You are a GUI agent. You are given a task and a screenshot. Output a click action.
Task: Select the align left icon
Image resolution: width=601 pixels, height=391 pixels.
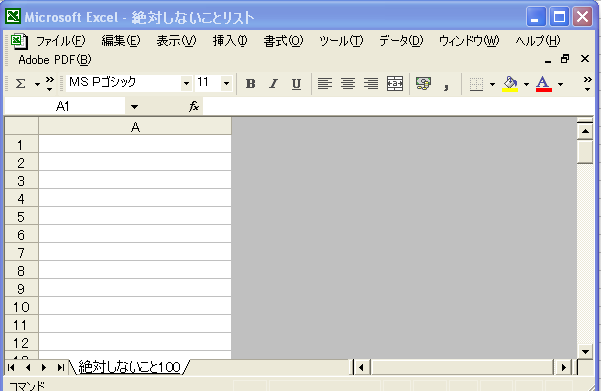coord(325,84)
